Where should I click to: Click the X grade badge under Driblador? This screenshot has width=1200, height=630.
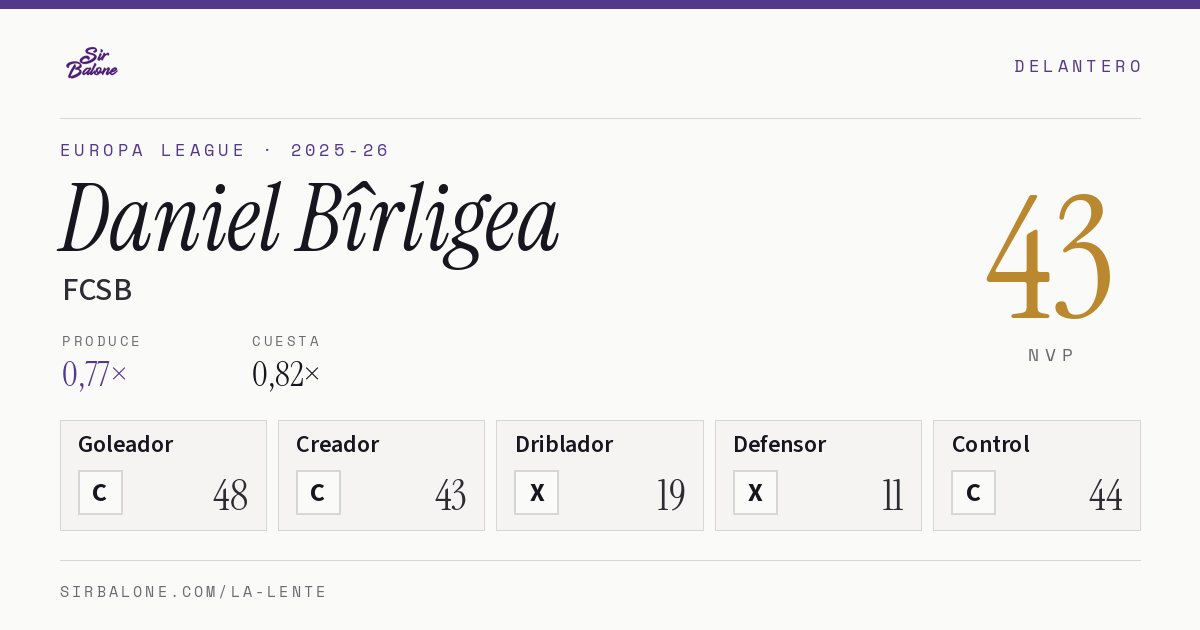coord(537,493)
